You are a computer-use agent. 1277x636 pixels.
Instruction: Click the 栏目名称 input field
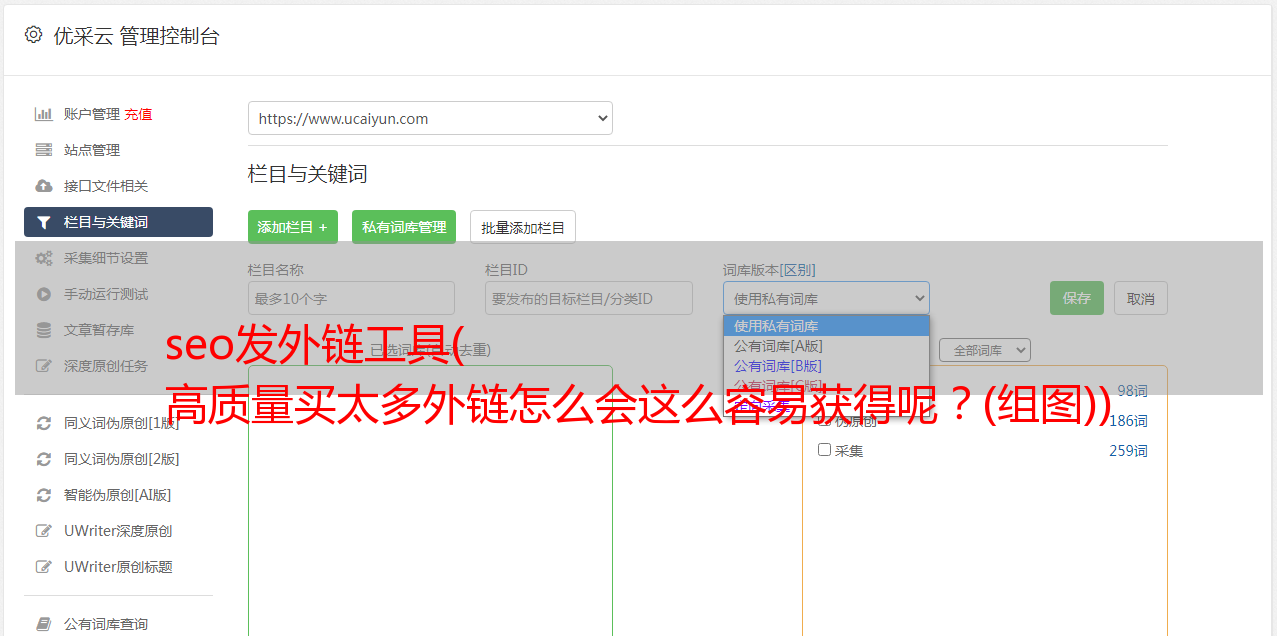(x=351, y=298)
